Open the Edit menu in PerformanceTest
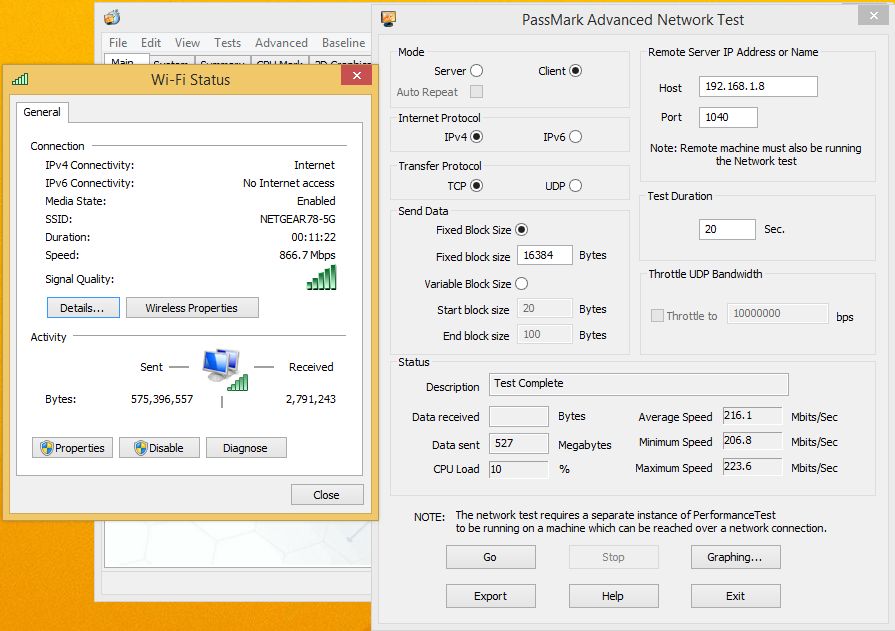This screenshot has height=631, width=895. [151, 43]
